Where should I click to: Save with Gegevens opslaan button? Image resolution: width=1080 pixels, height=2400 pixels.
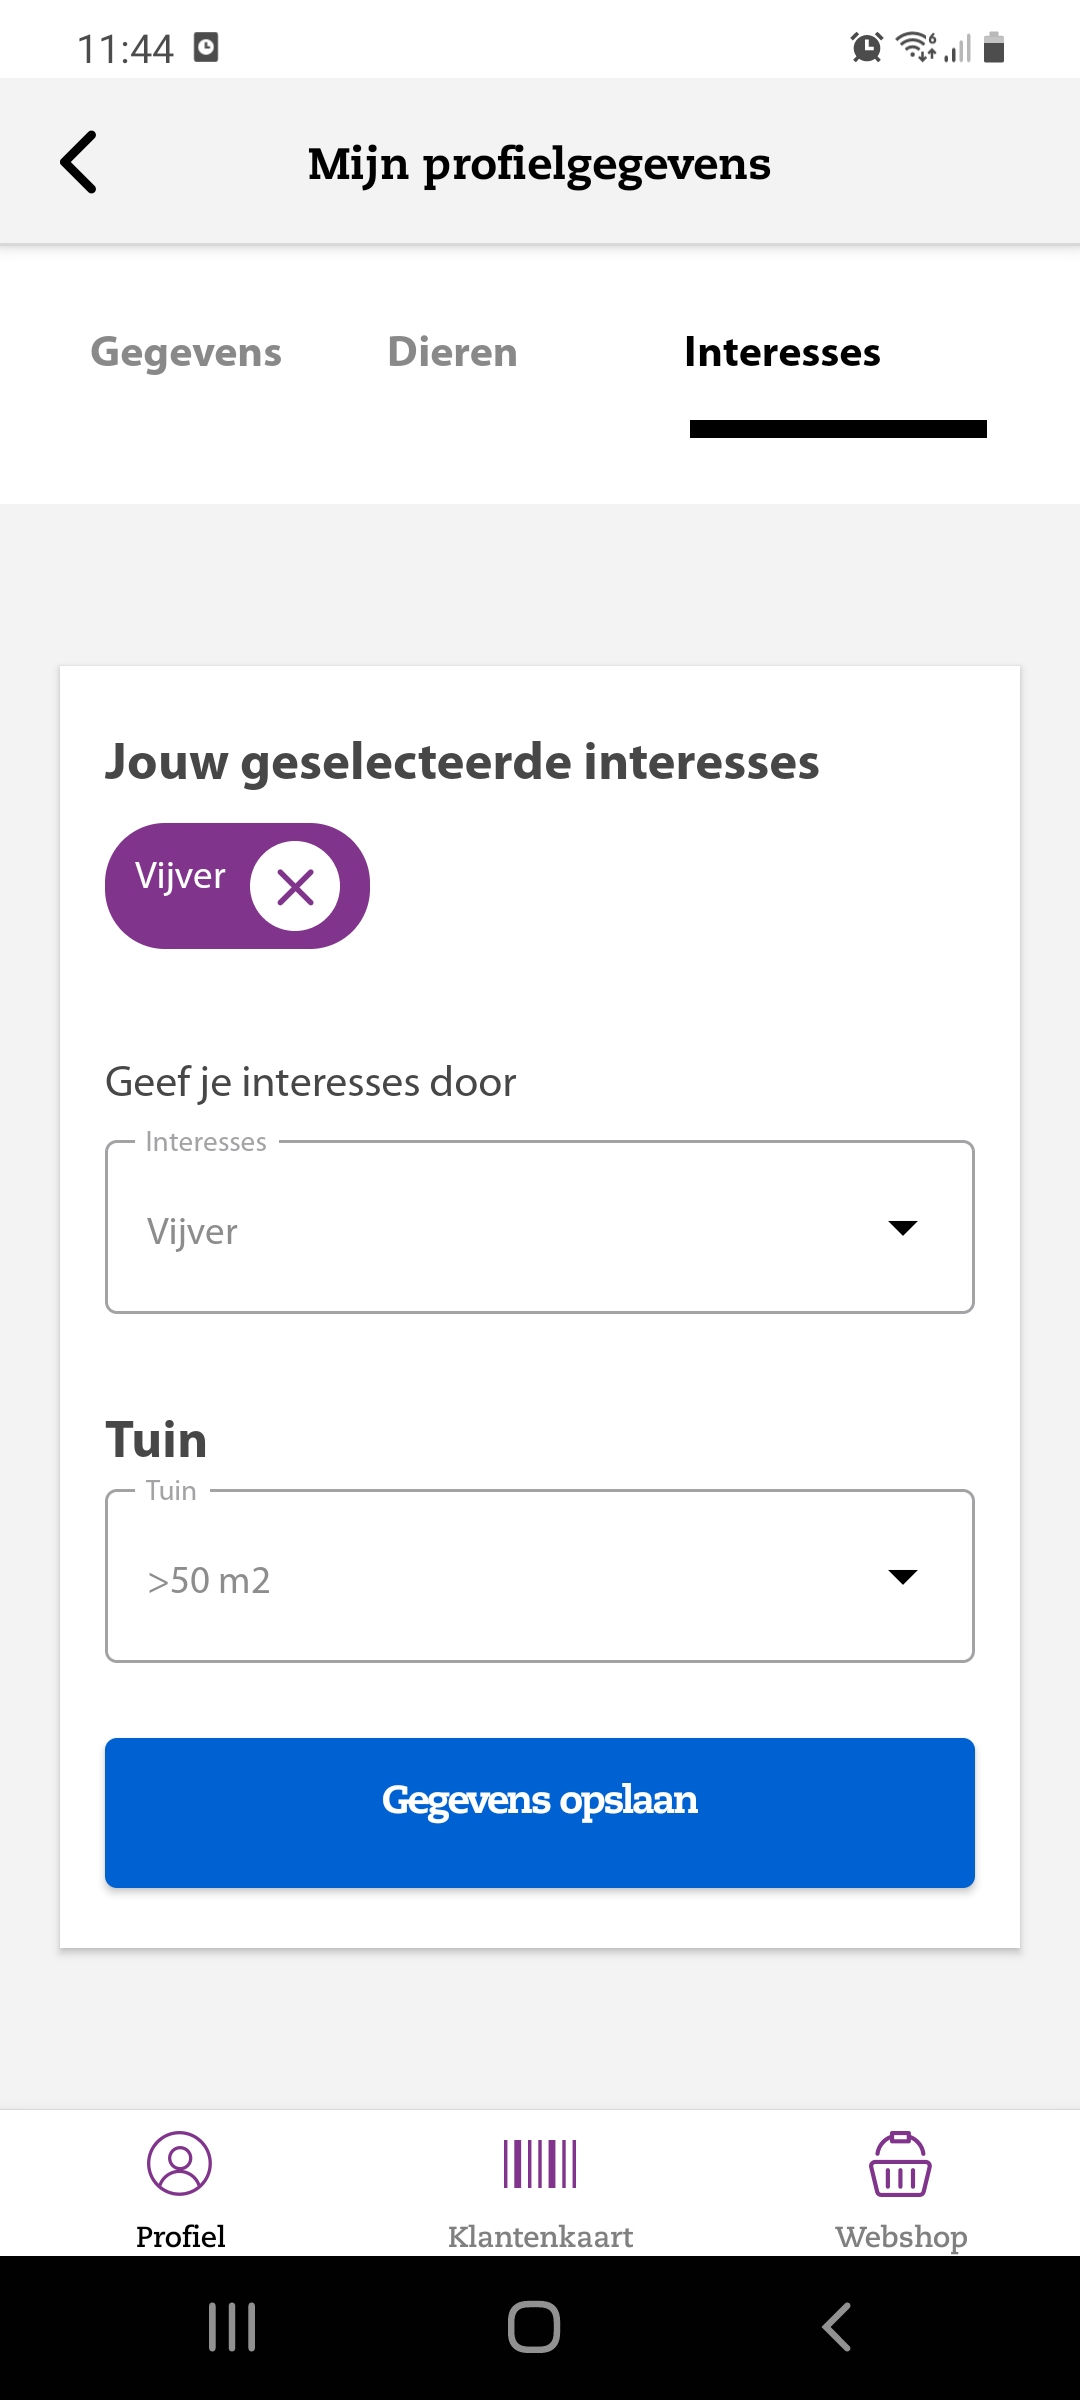tap(540, 1813)
